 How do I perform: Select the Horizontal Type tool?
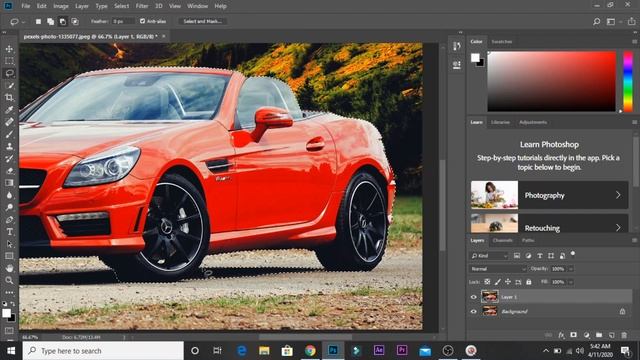[x=9, y=231]
